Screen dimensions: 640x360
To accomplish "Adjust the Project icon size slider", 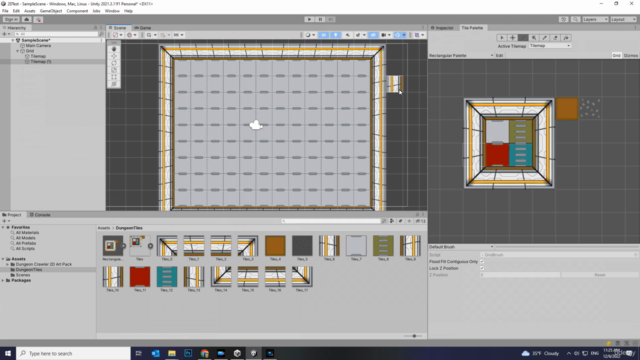I will click(x=413, y=336).
